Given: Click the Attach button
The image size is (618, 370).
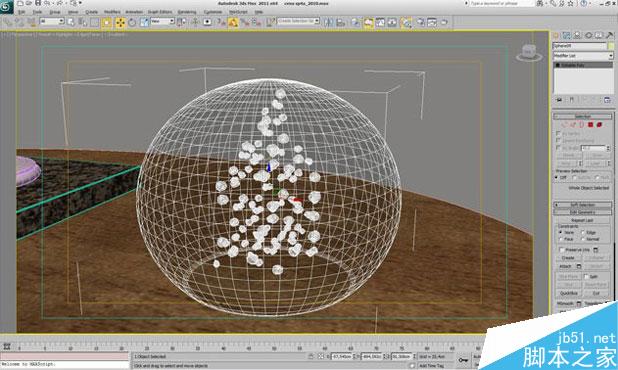Looking at the screenshot, I should pyautogui.click(x=565, y=266).
